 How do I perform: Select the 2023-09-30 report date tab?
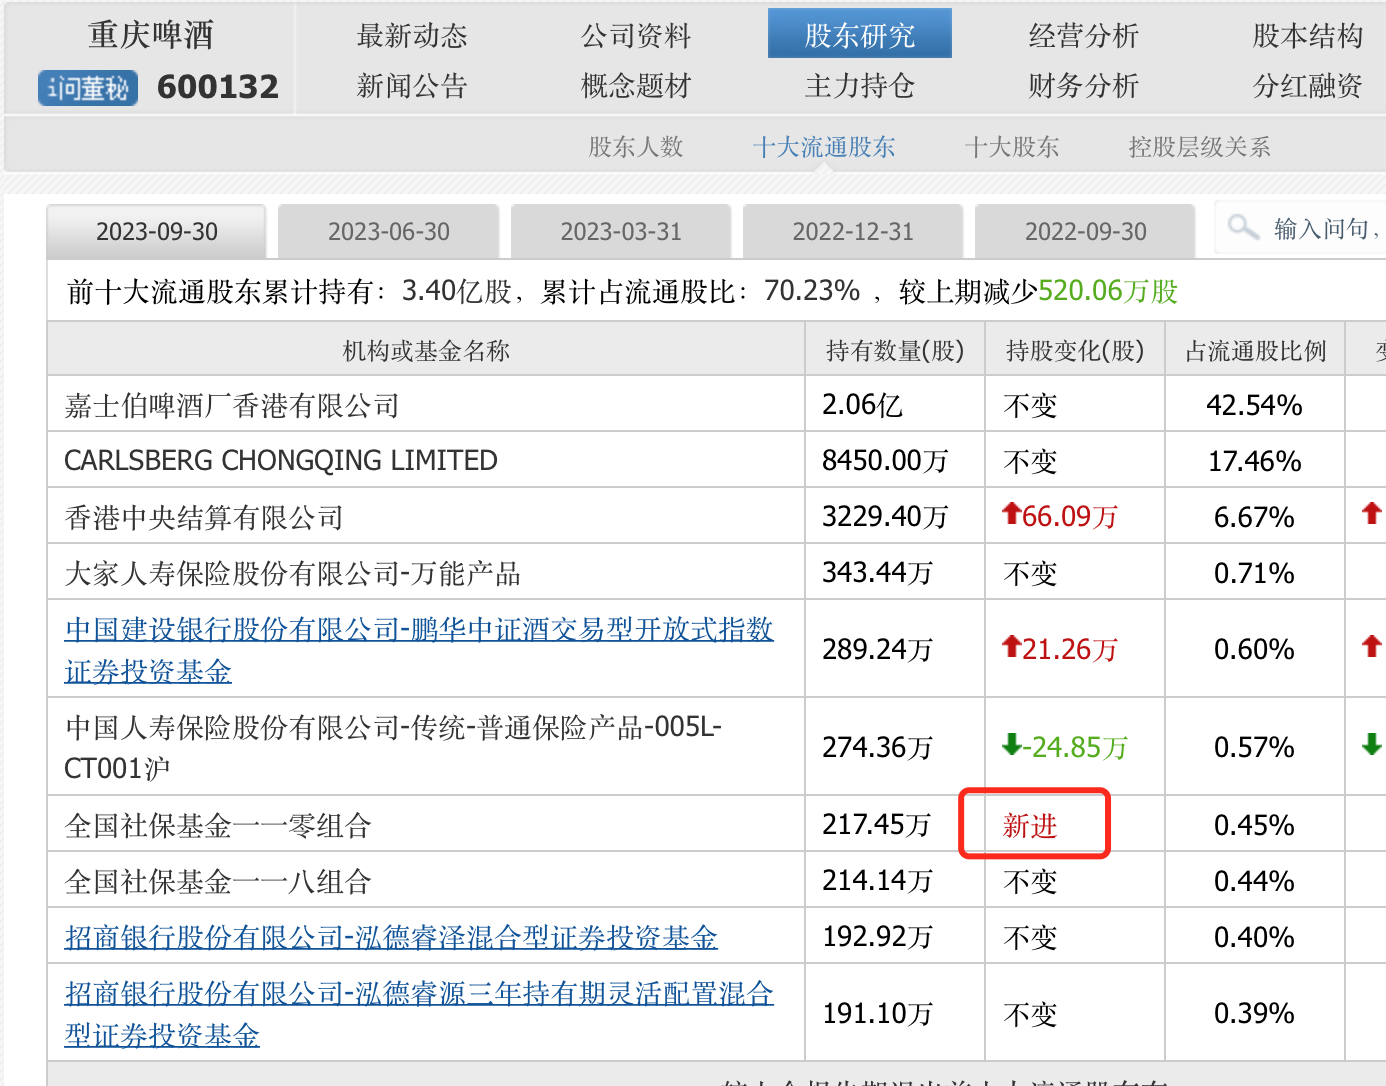pyautogui.click(x=157, y=232)
